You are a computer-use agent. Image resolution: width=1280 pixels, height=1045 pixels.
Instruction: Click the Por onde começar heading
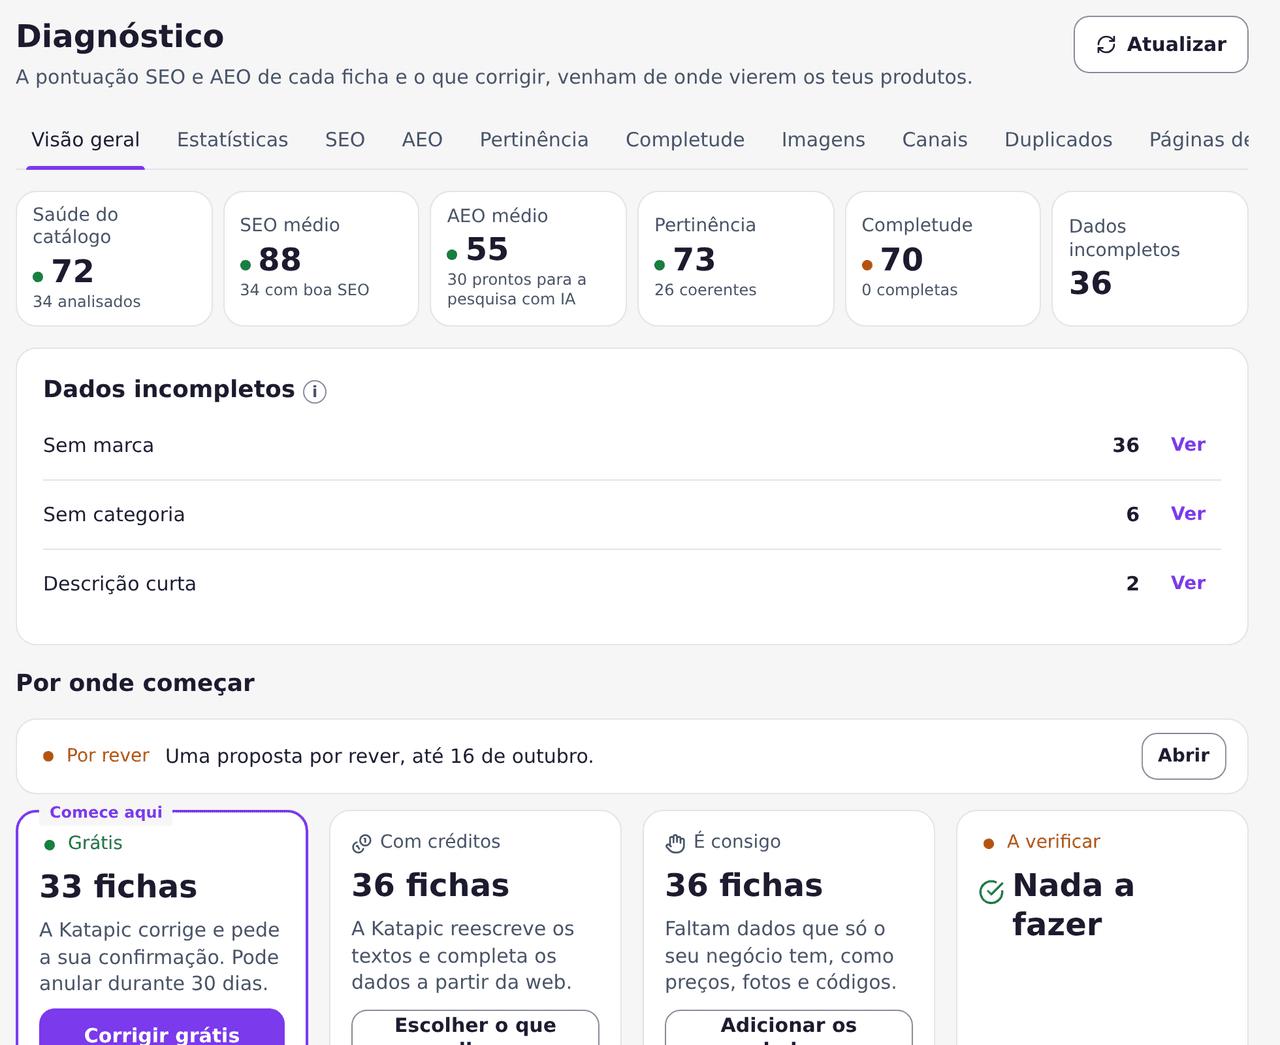pos(135,683)
